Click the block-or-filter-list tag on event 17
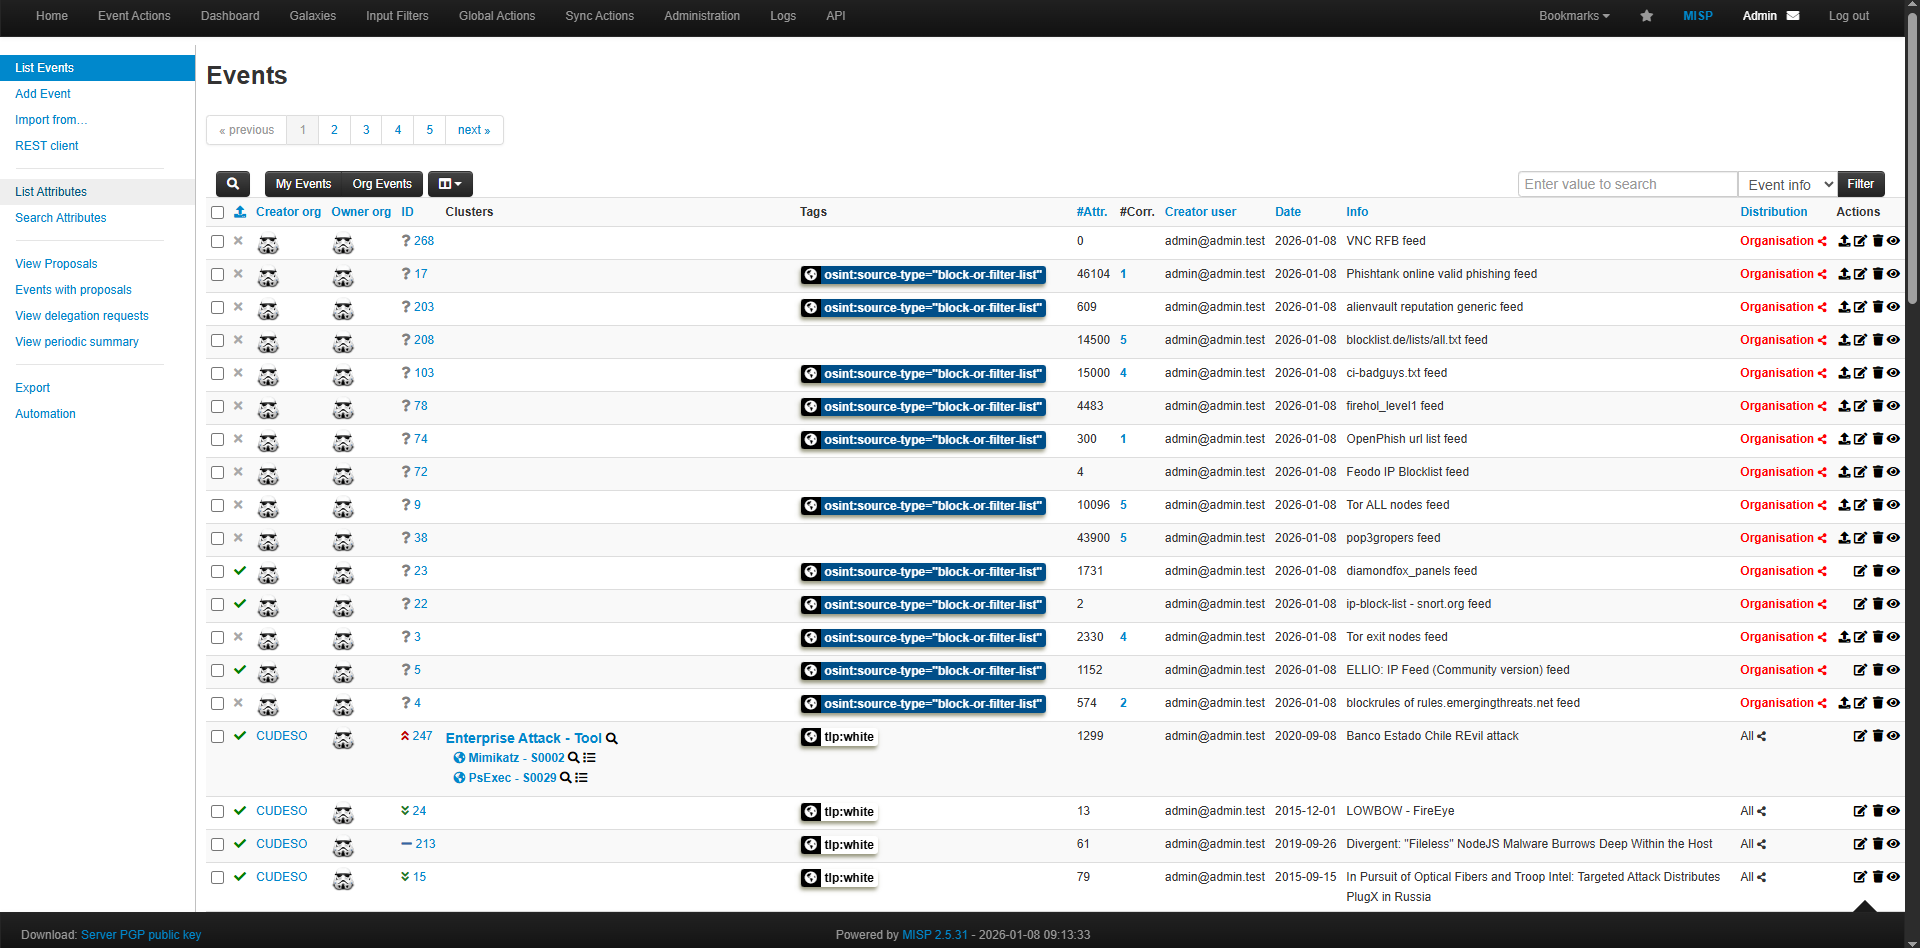1920x948 pixels. (923, 275)
